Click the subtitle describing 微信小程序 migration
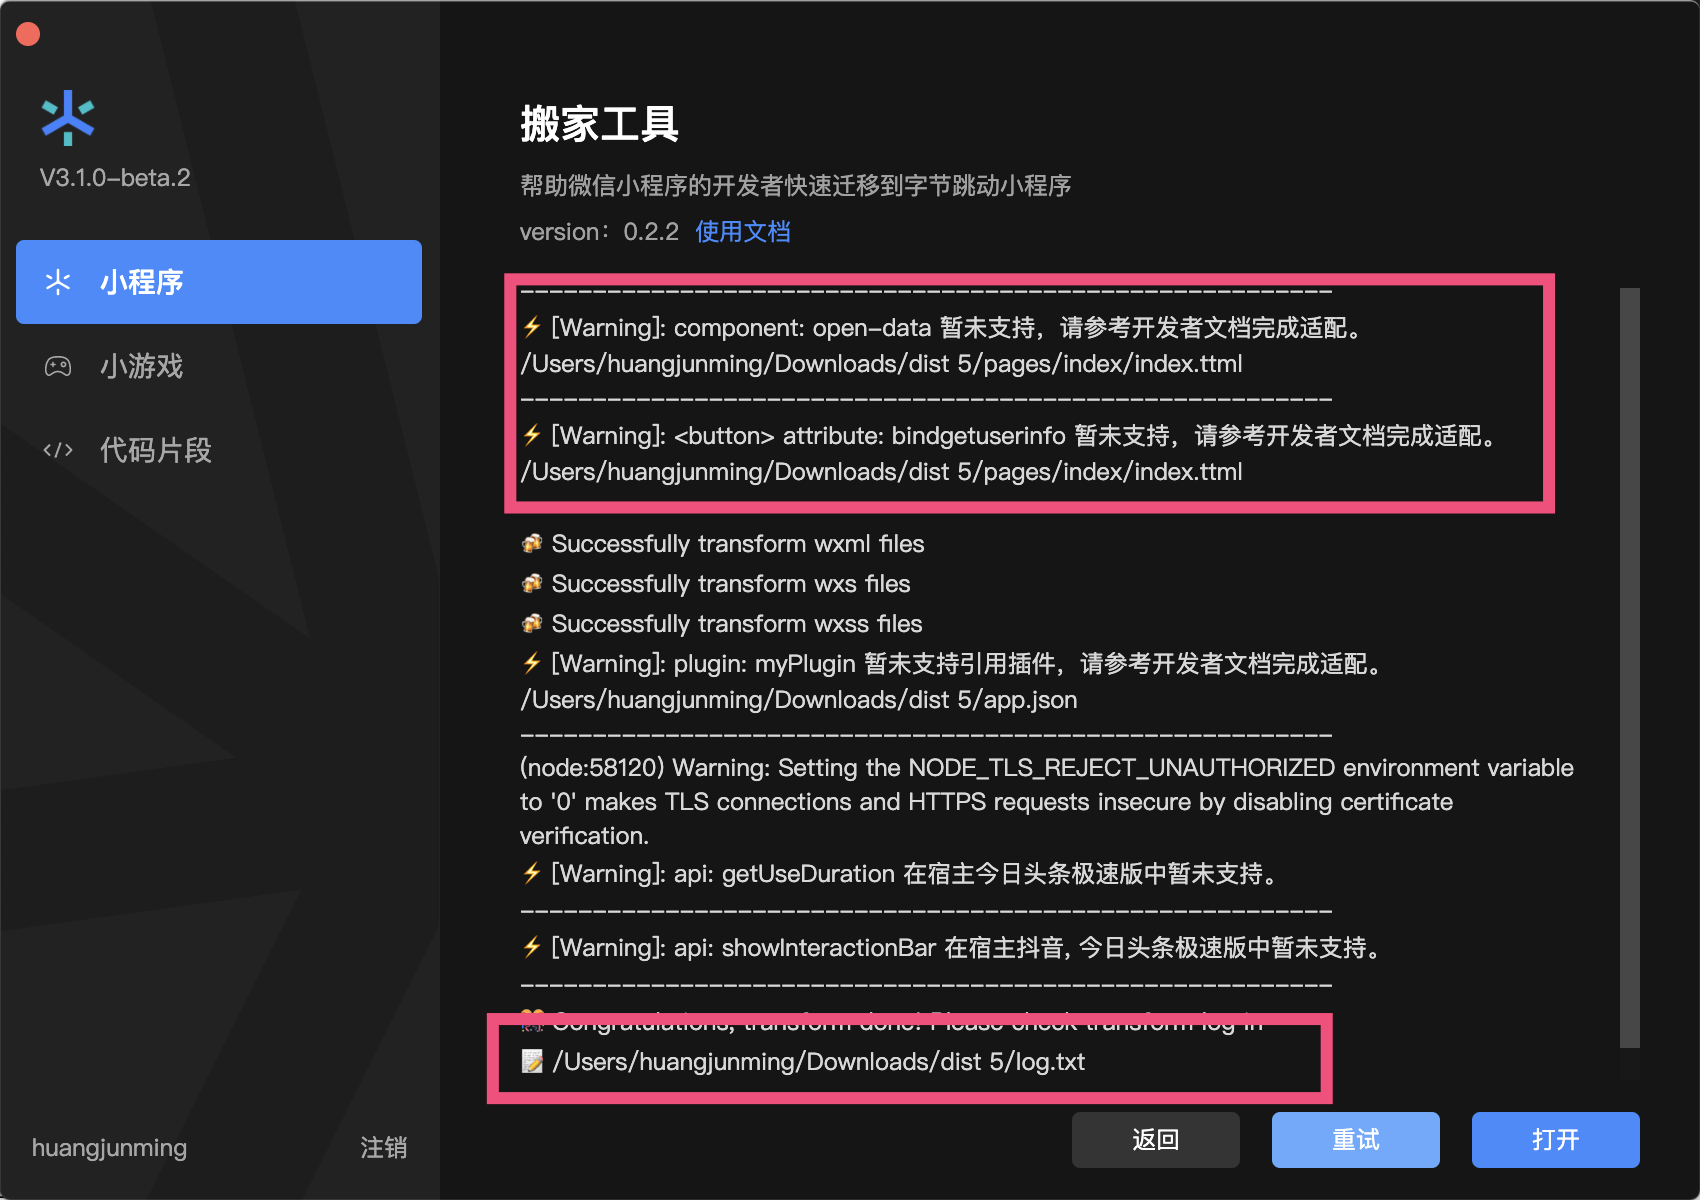Viewport: 1700px width, 1200px height. click(x=796, y=186)
